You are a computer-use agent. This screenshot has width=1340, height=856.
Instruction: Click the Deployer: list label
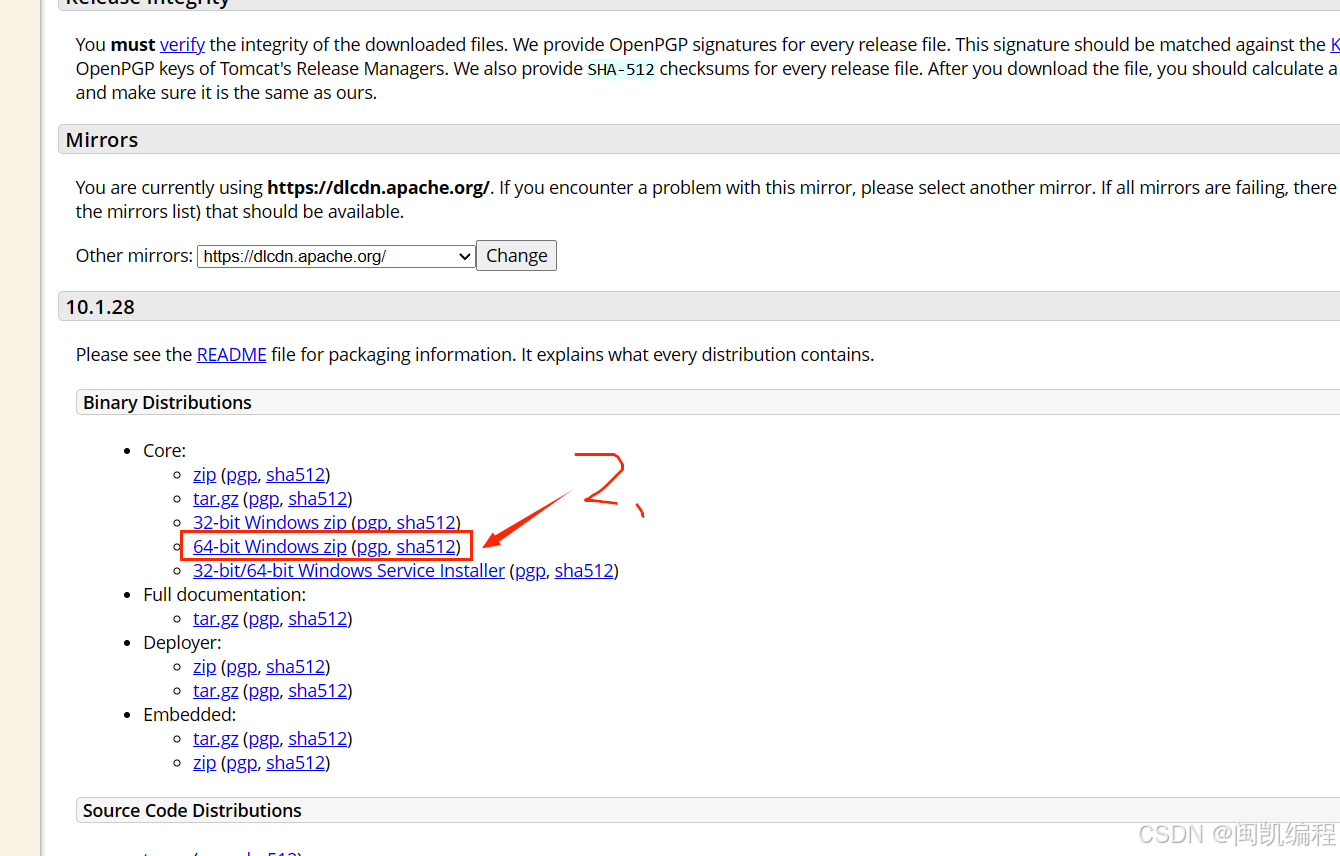[x=182, y=642]
